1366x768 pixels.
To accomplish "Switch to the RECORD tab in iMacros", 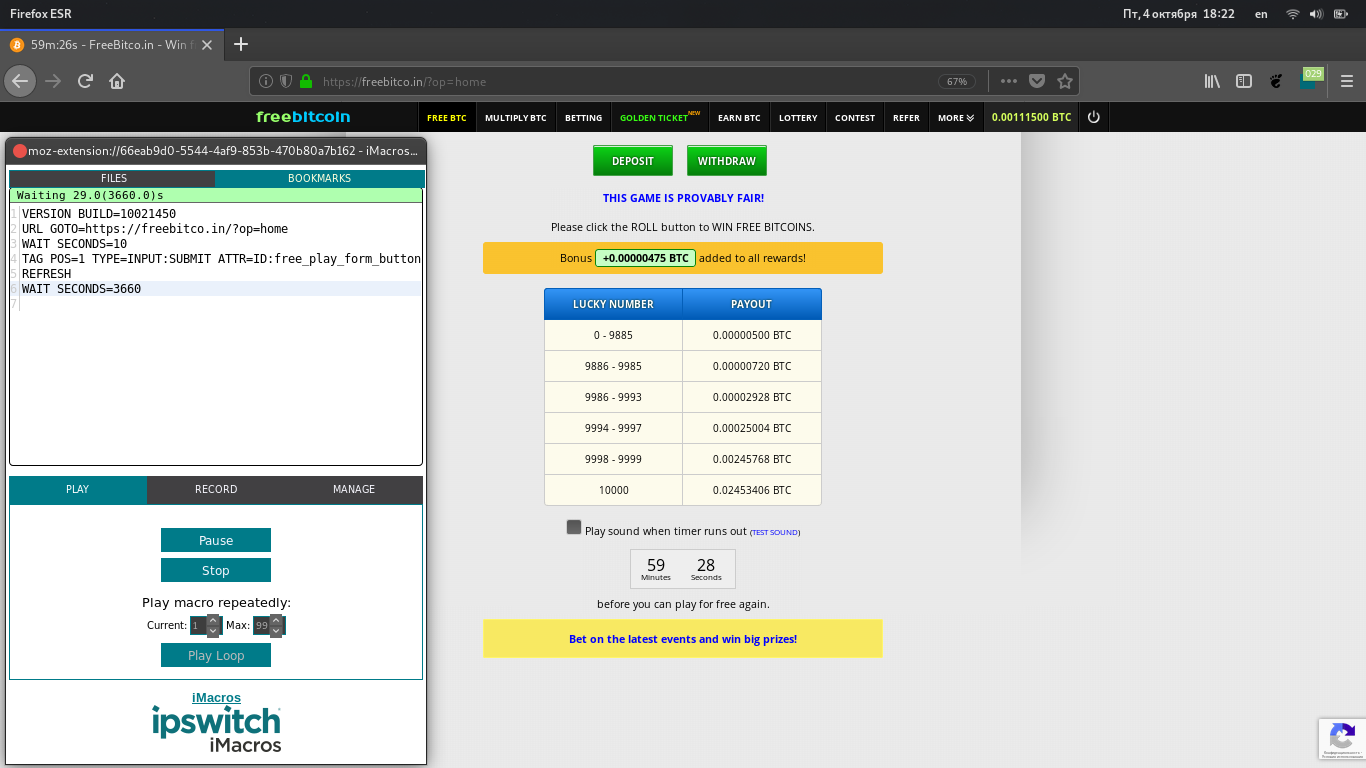I will coord(216,489).
